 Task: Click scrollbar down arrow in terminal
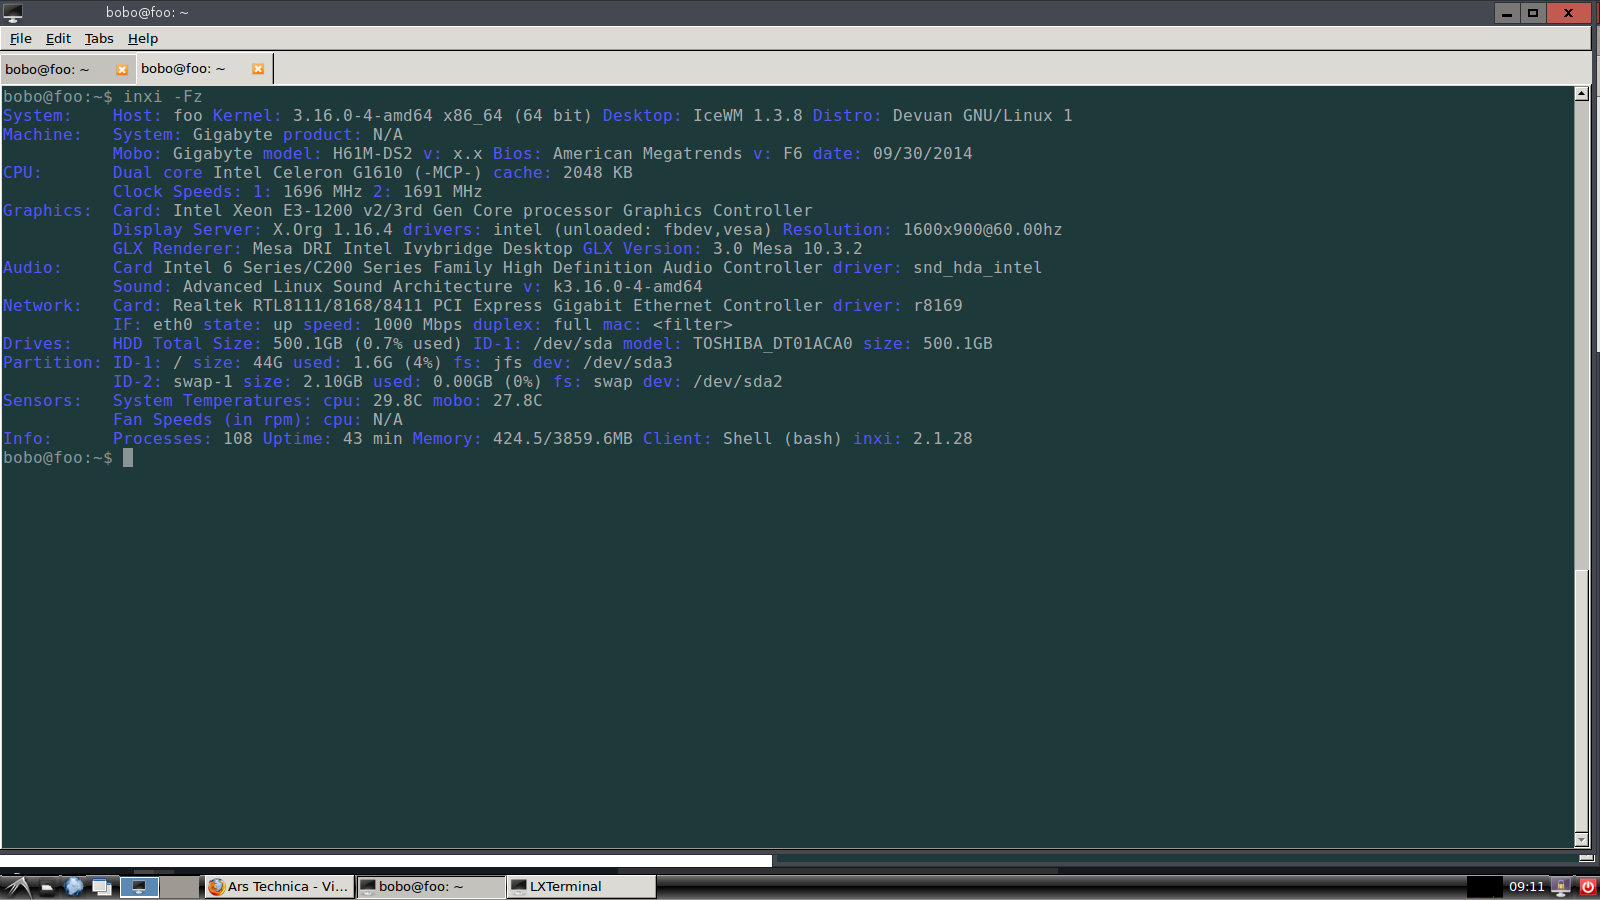point(1582,839)
